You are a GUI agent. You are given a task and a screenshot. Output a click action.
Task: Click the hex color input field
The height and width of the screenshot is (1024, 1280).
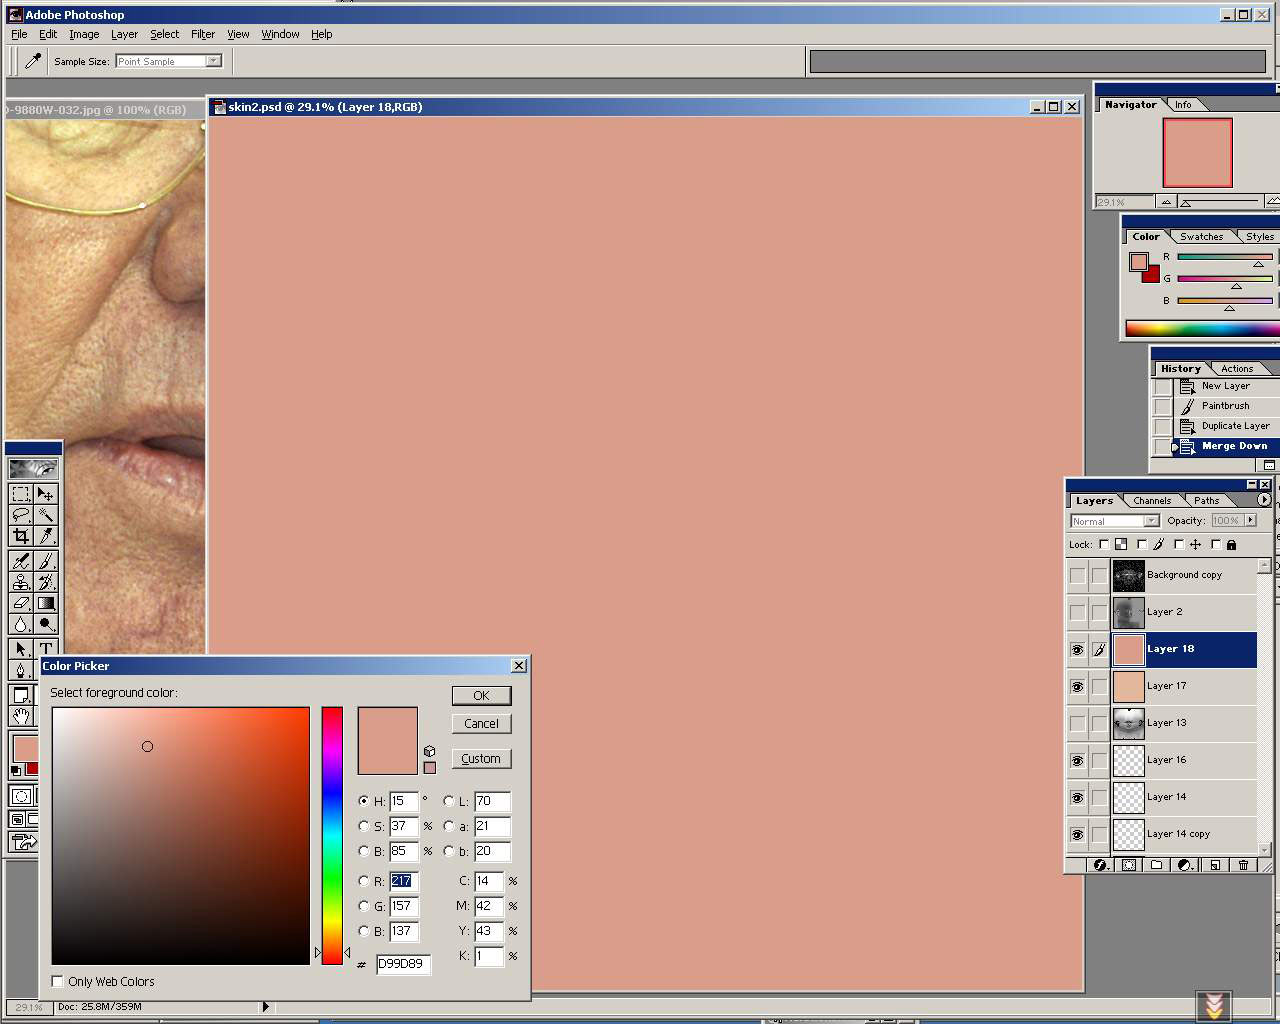pos(402,964)
